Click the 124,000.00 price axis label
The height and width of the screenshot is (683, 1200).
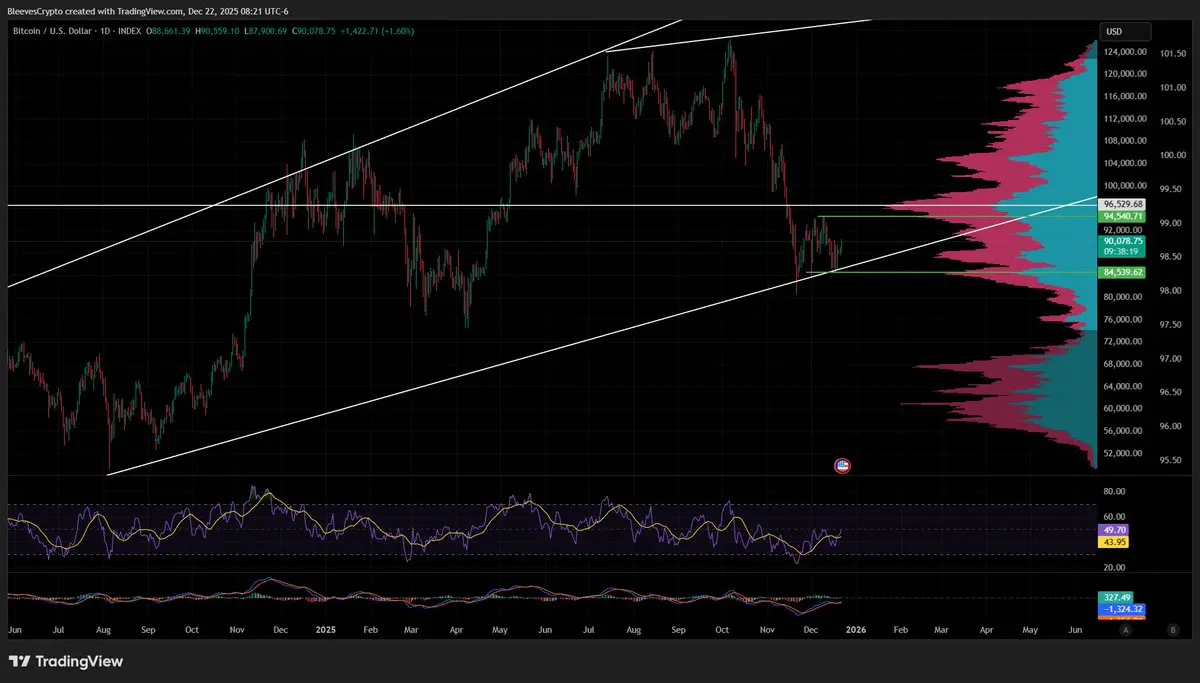(1124, 52)
